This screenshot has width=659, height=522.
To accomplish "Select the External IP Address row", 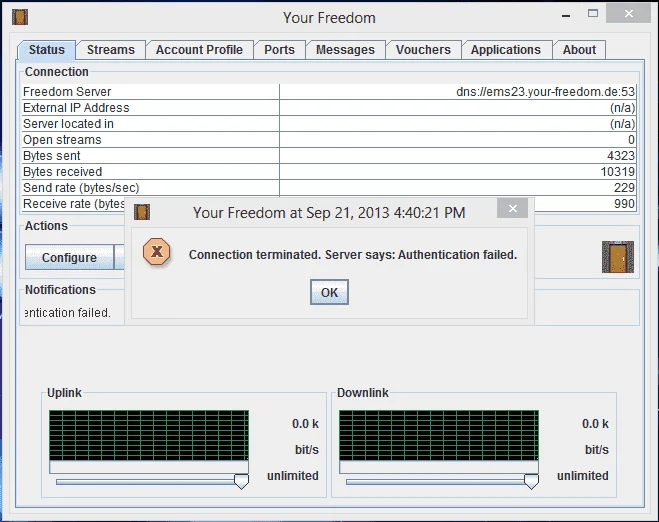I will (329, 108).
